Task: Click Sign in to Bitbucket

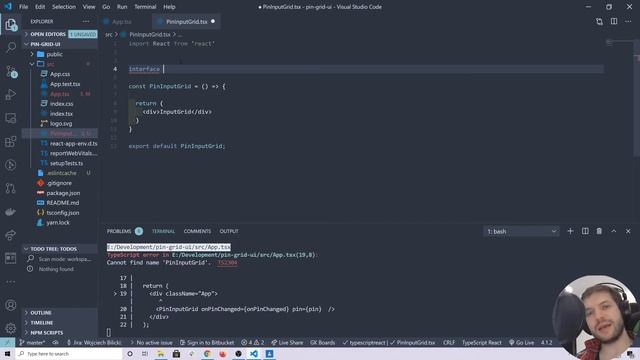Action: [207, 342]
